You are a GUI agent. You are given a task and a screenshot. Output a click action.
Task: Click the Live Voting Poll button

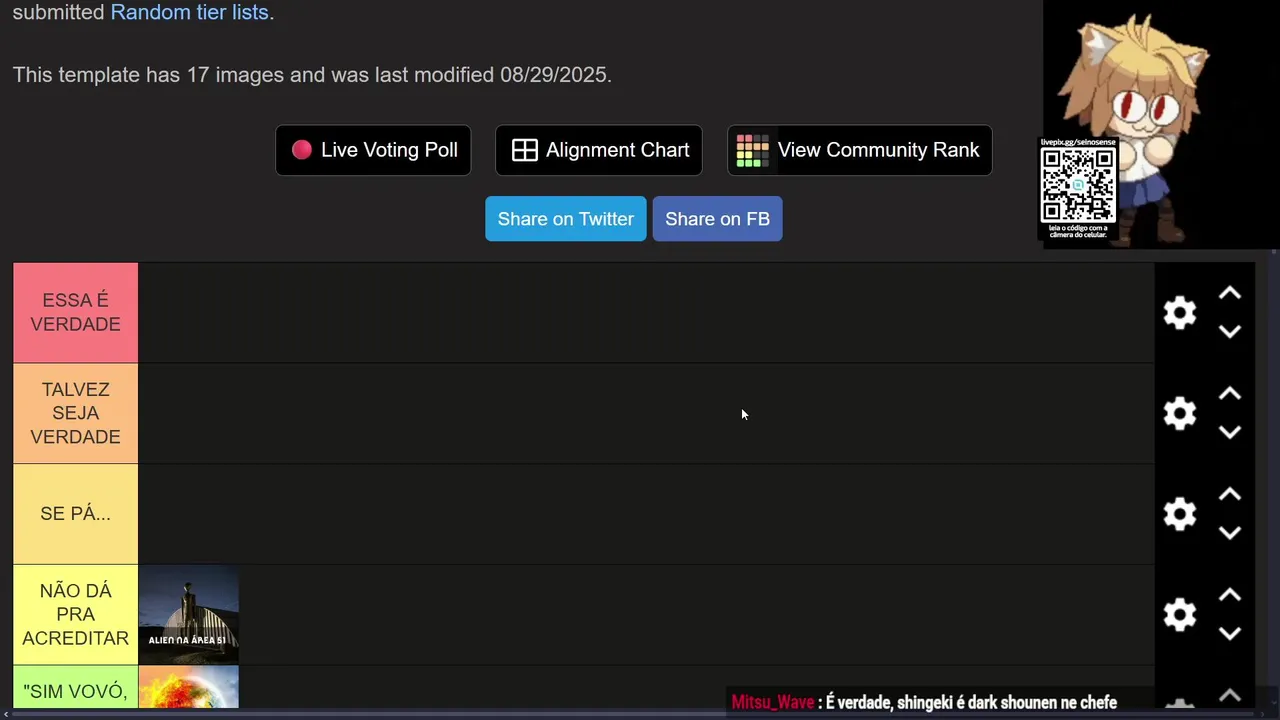click(373, 150)
